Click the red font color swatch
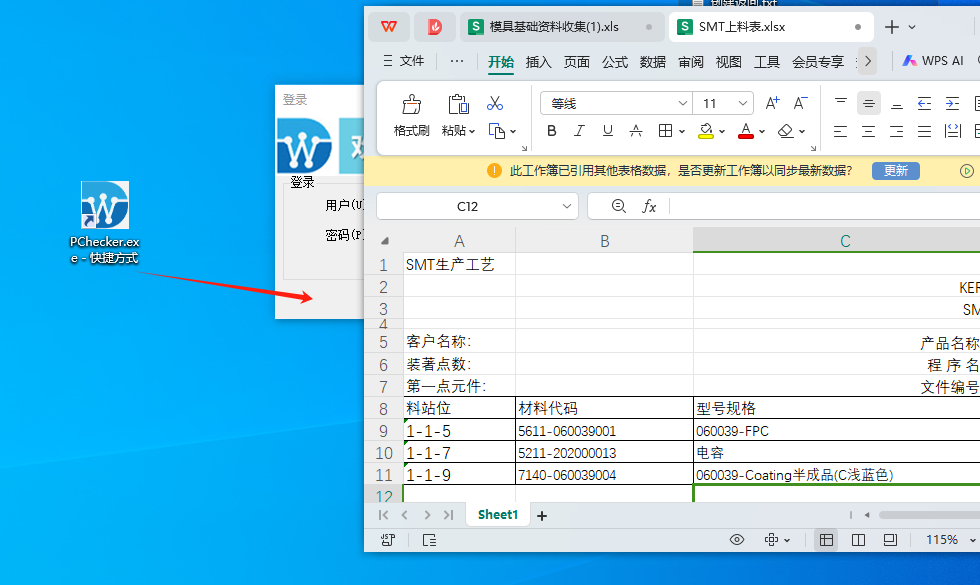The width and height of the screenshot is (980, 585). tap(745, 131)
